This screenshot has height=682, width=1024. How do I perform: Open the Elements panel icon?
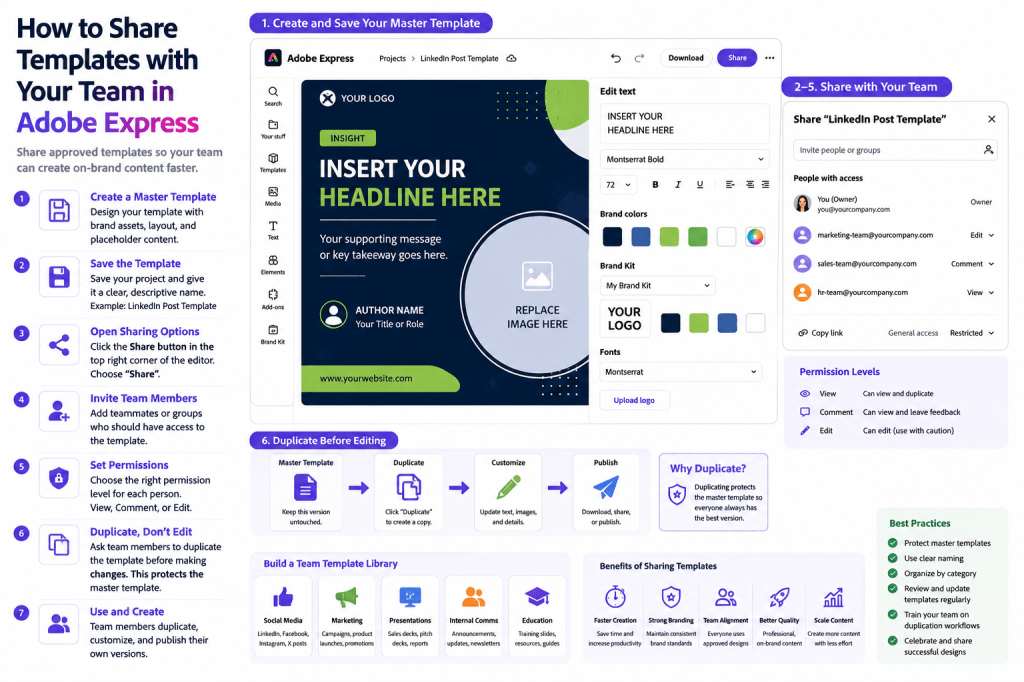(x=273, y=265)
